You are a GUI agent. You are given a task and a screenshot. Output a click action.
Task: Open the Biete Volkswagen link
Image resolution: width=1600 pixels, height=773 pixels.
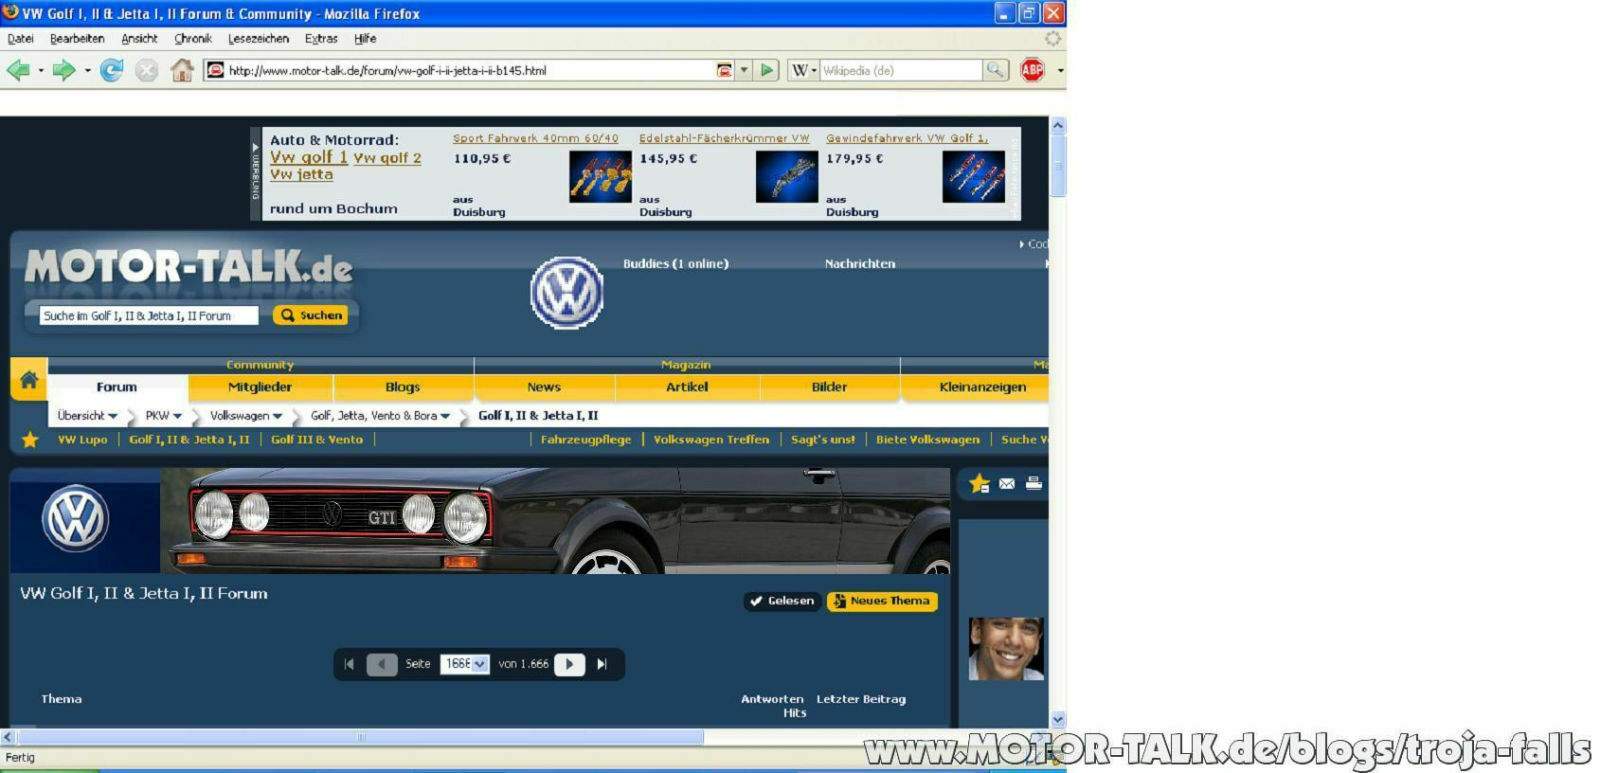(x=928, y=440)
